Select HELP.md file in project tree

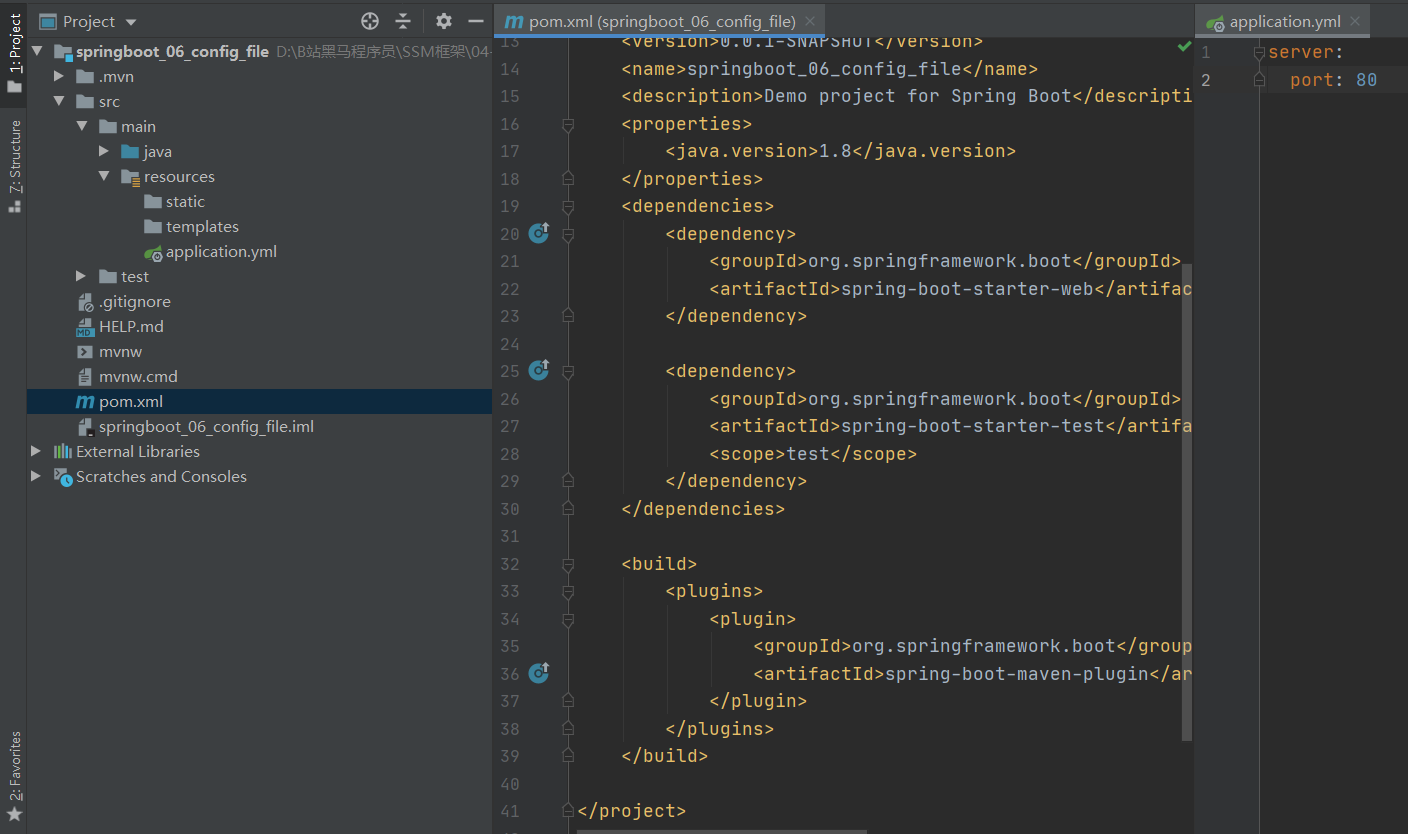coord(131,327)
